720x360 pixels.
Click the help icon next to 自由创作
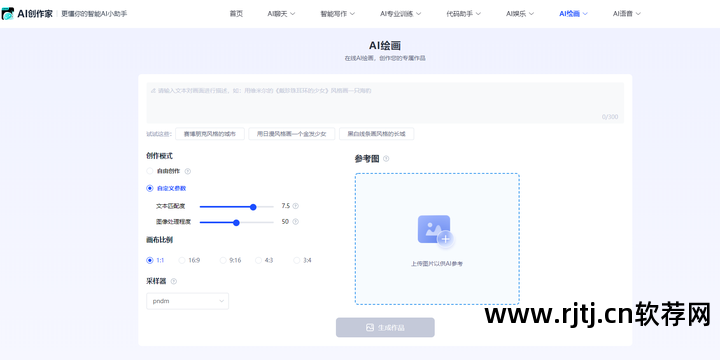tap(188, 171)
